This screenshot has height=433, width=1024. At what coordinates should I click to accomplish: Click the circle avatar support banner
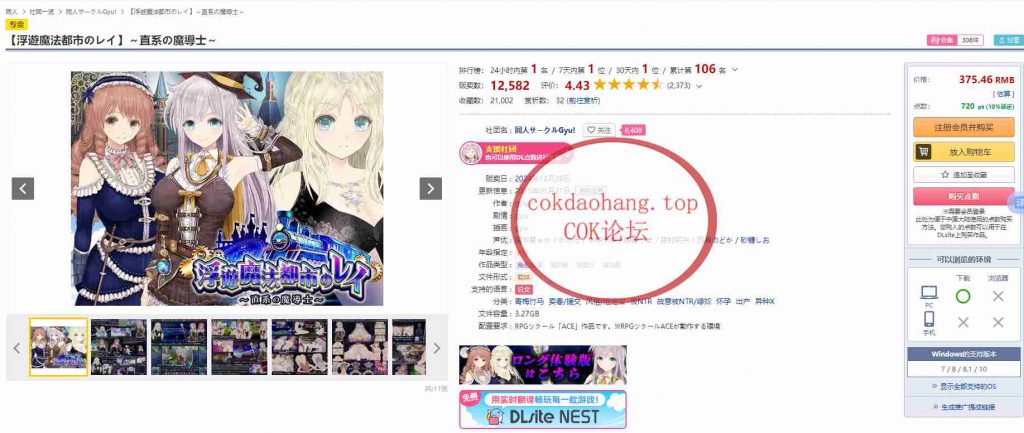coord(515,153)
